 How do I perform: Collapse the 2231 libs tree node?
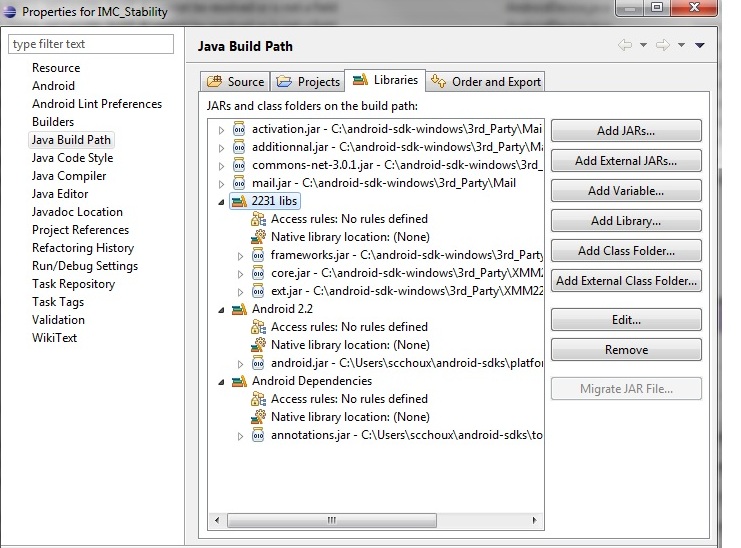pos(222,201)
